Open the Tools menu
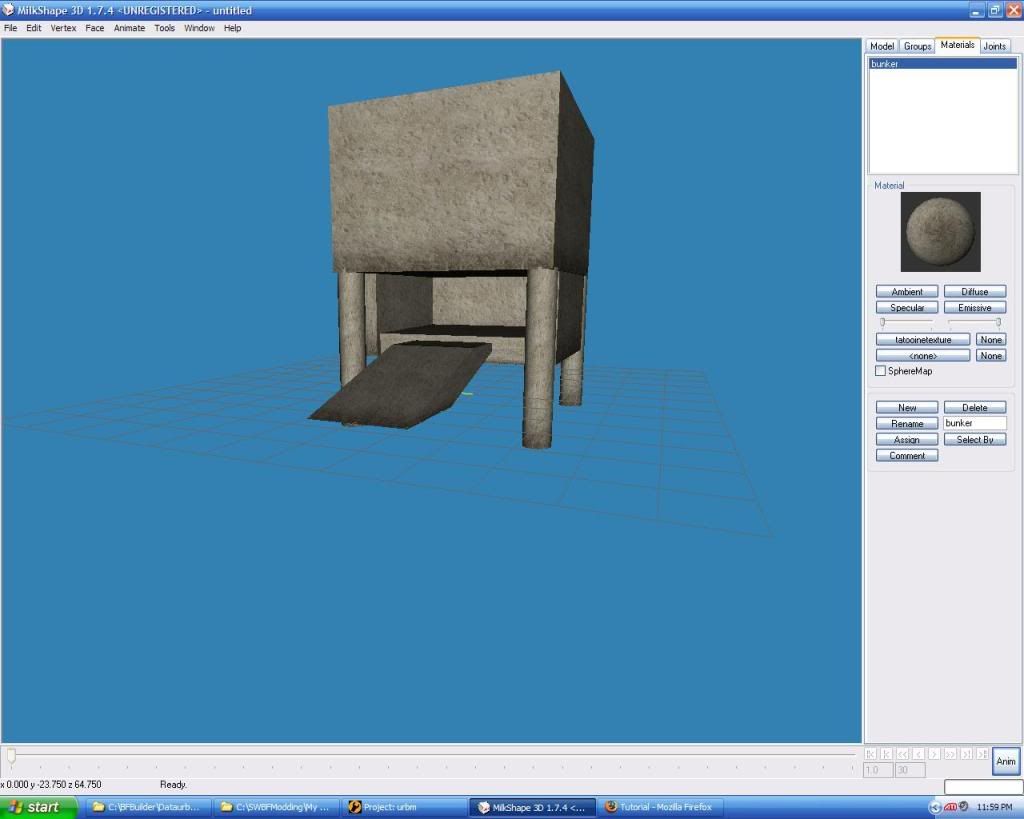The width and height of the screenshot is (1024, 819). click(x=165, y=28)
